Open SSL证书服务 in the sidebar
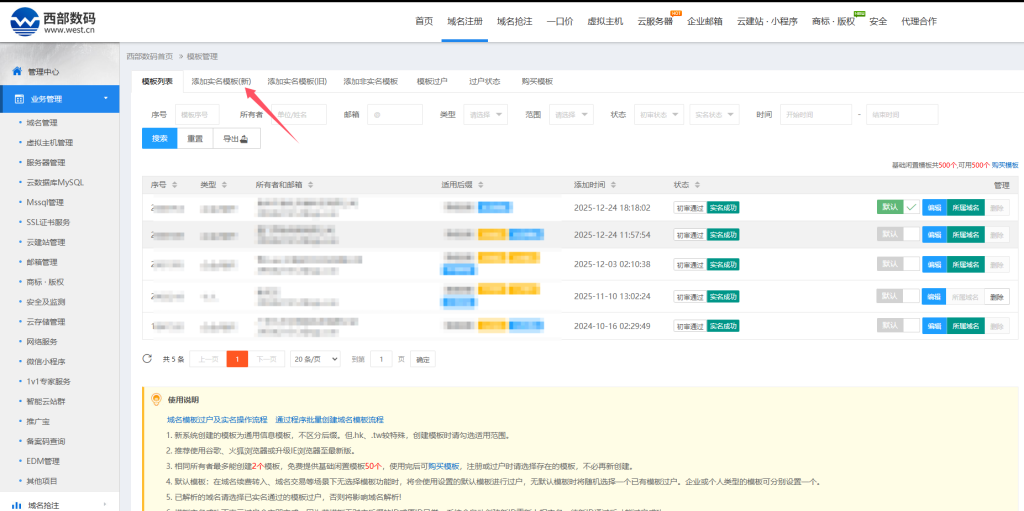The width and height of the screenshot is (1024, 511). click(48, 222)
